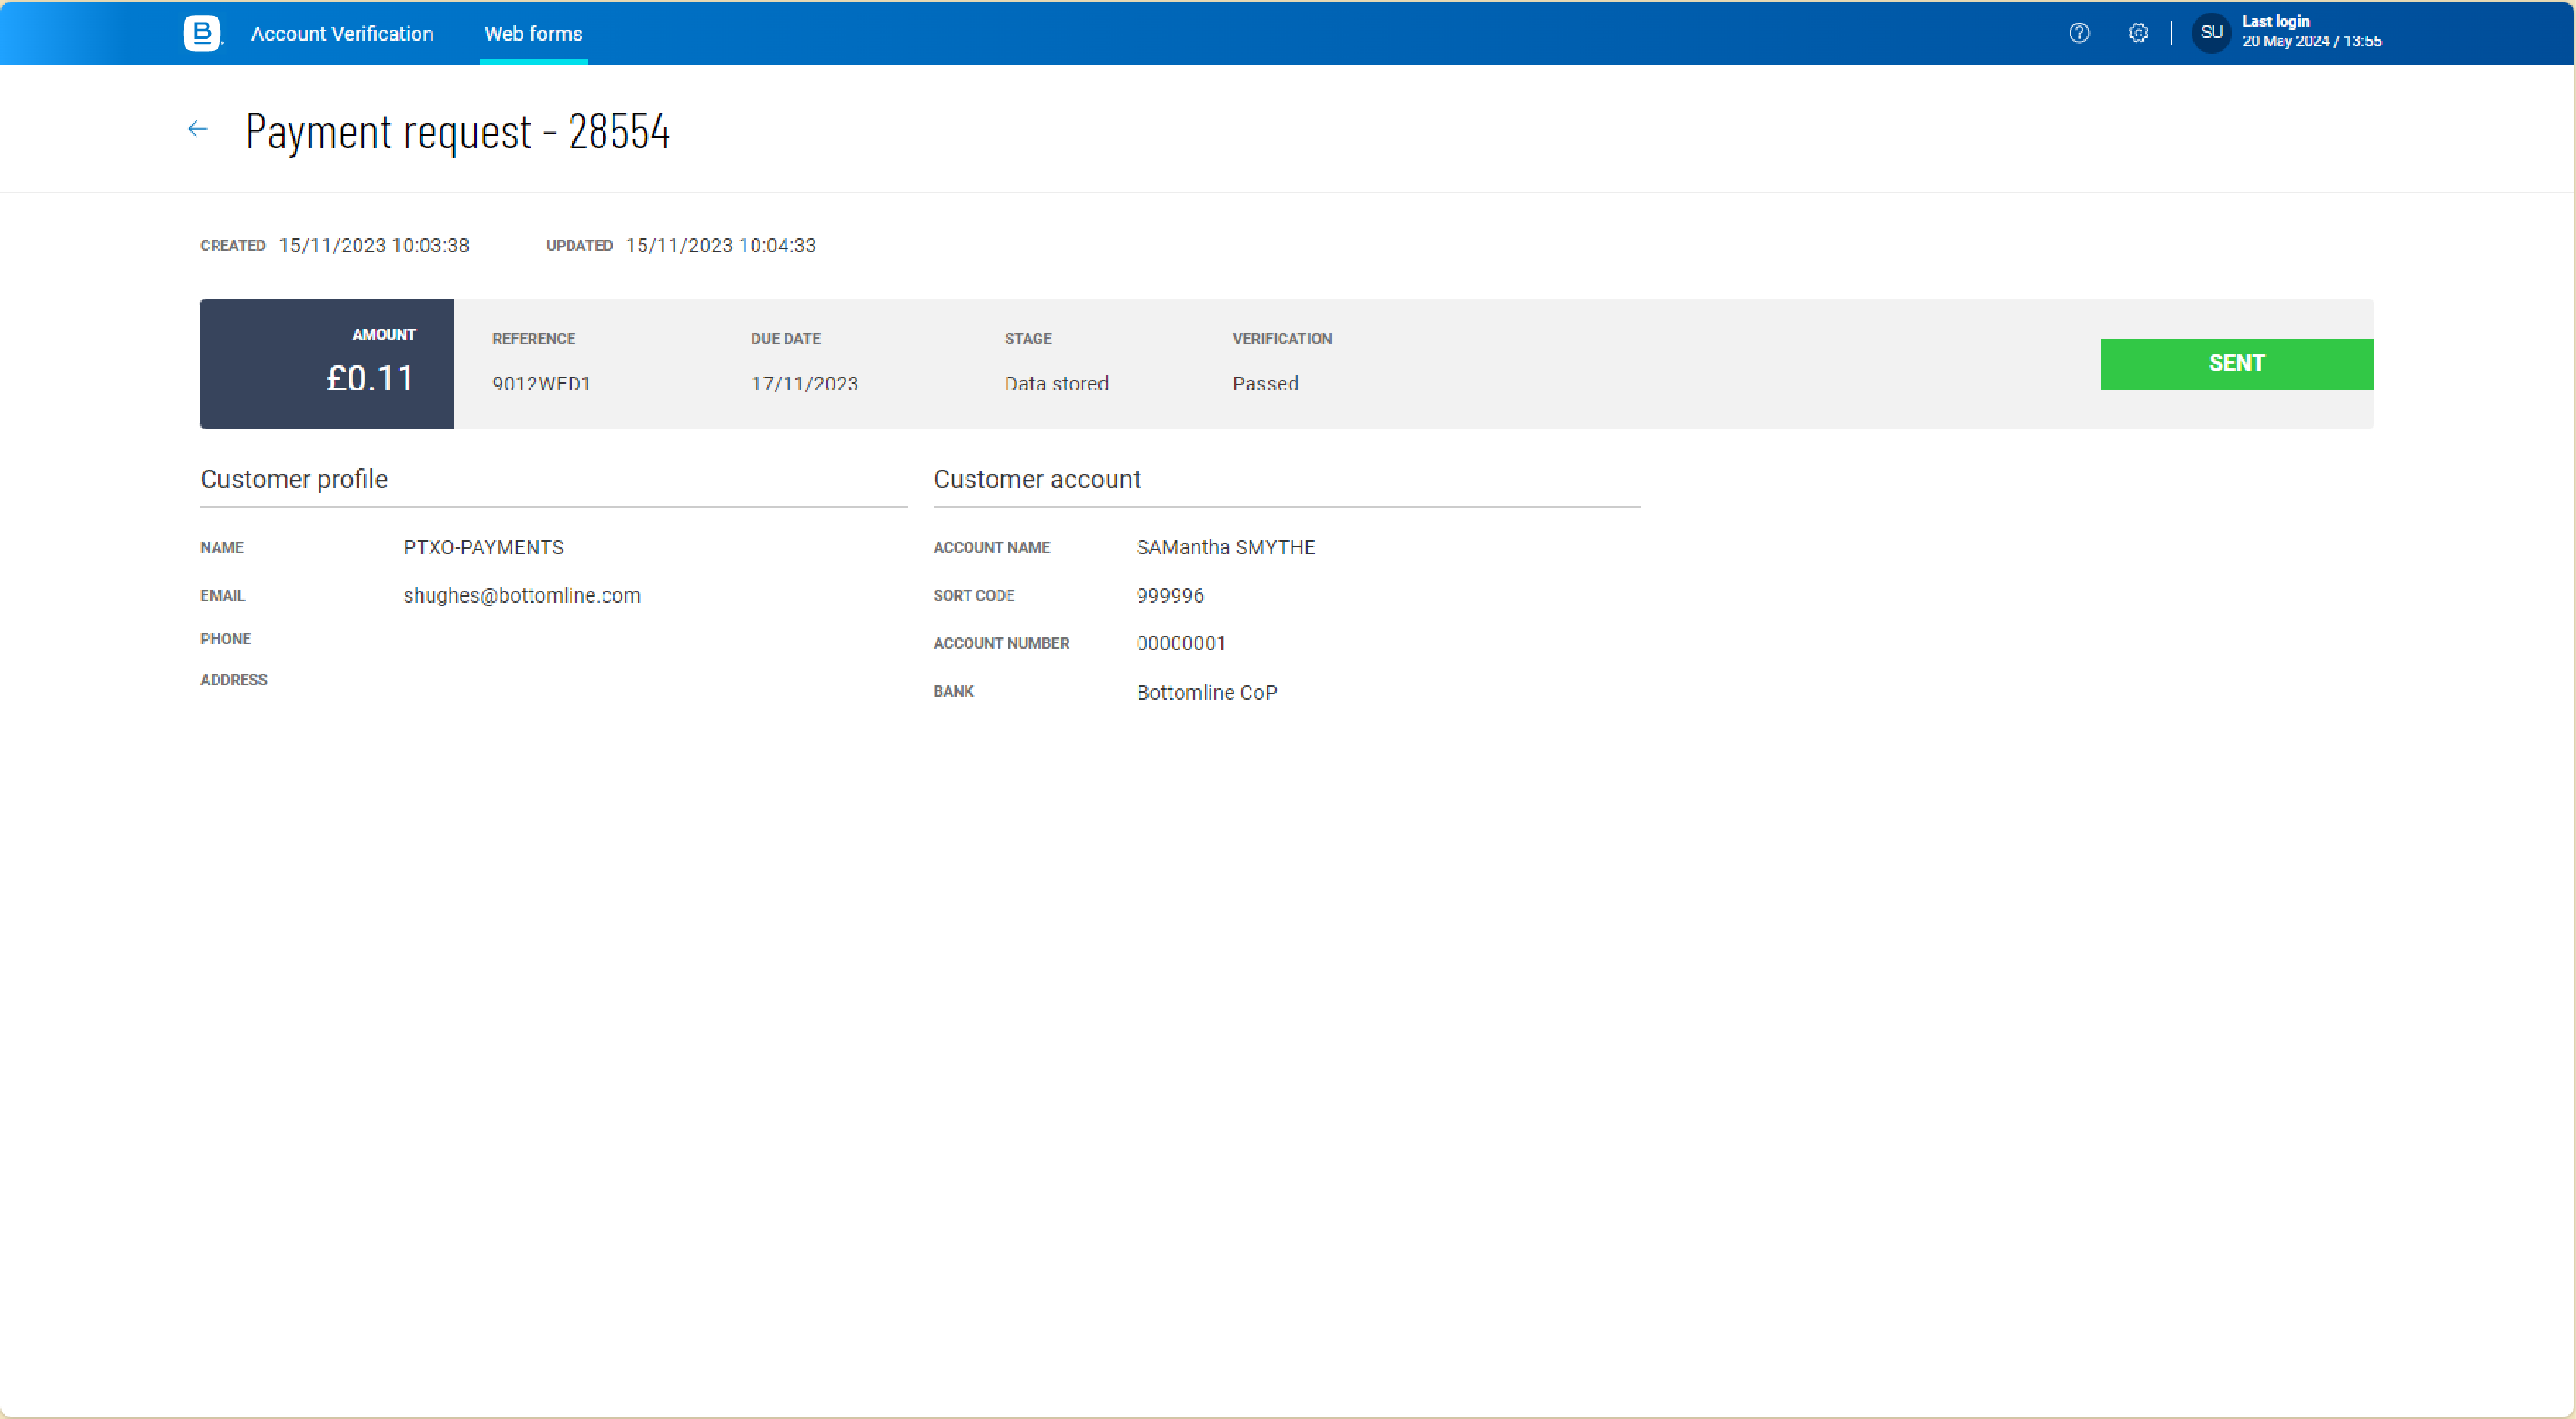
Task: Click the green SENT status button
Action: [x=2236, y=364]
